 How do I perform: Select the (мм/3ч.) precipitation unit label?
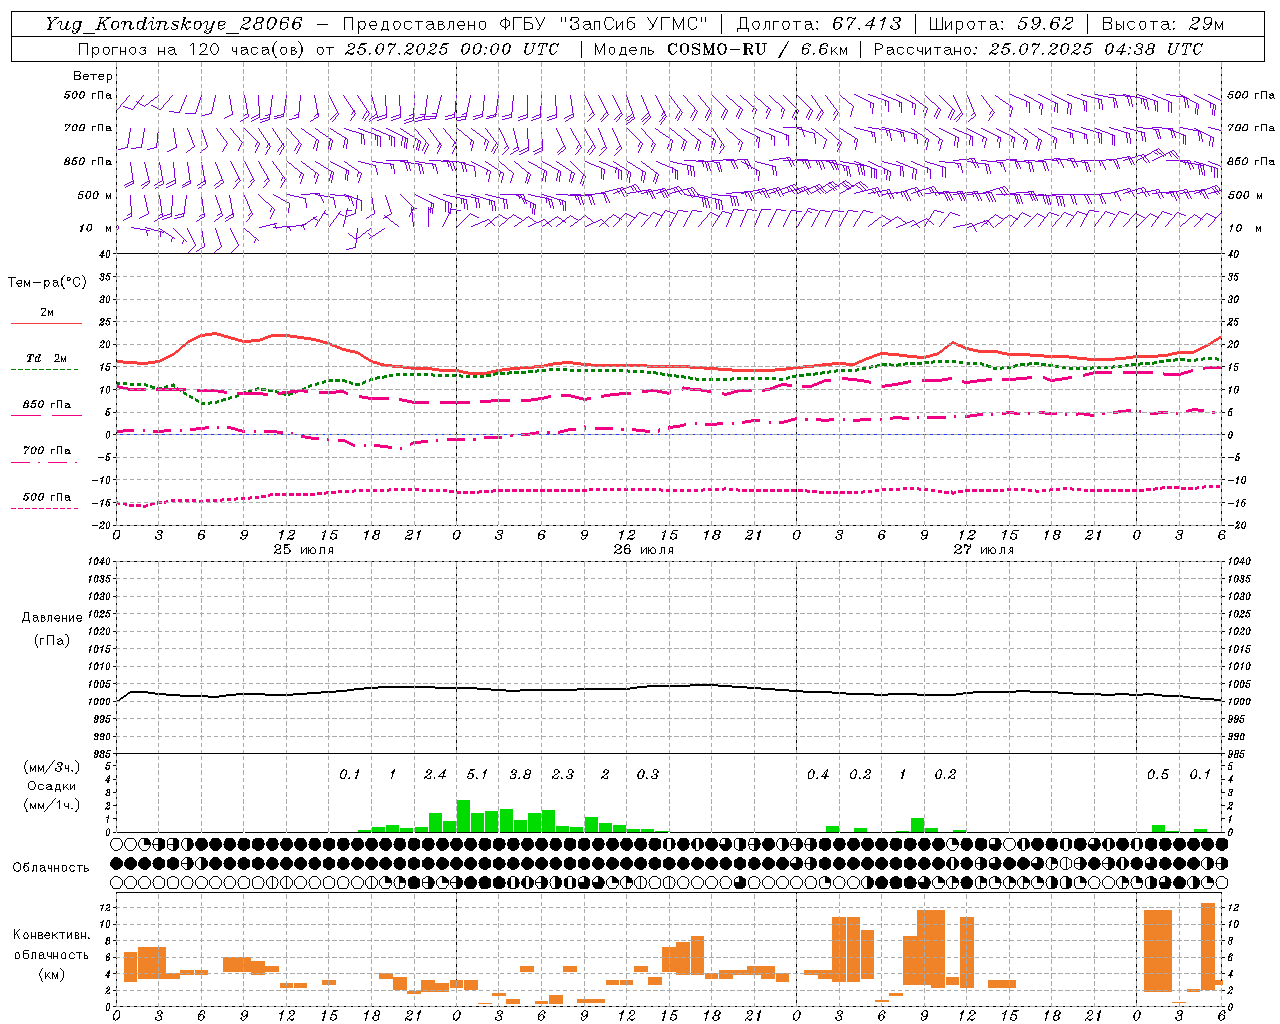point(50,768)
